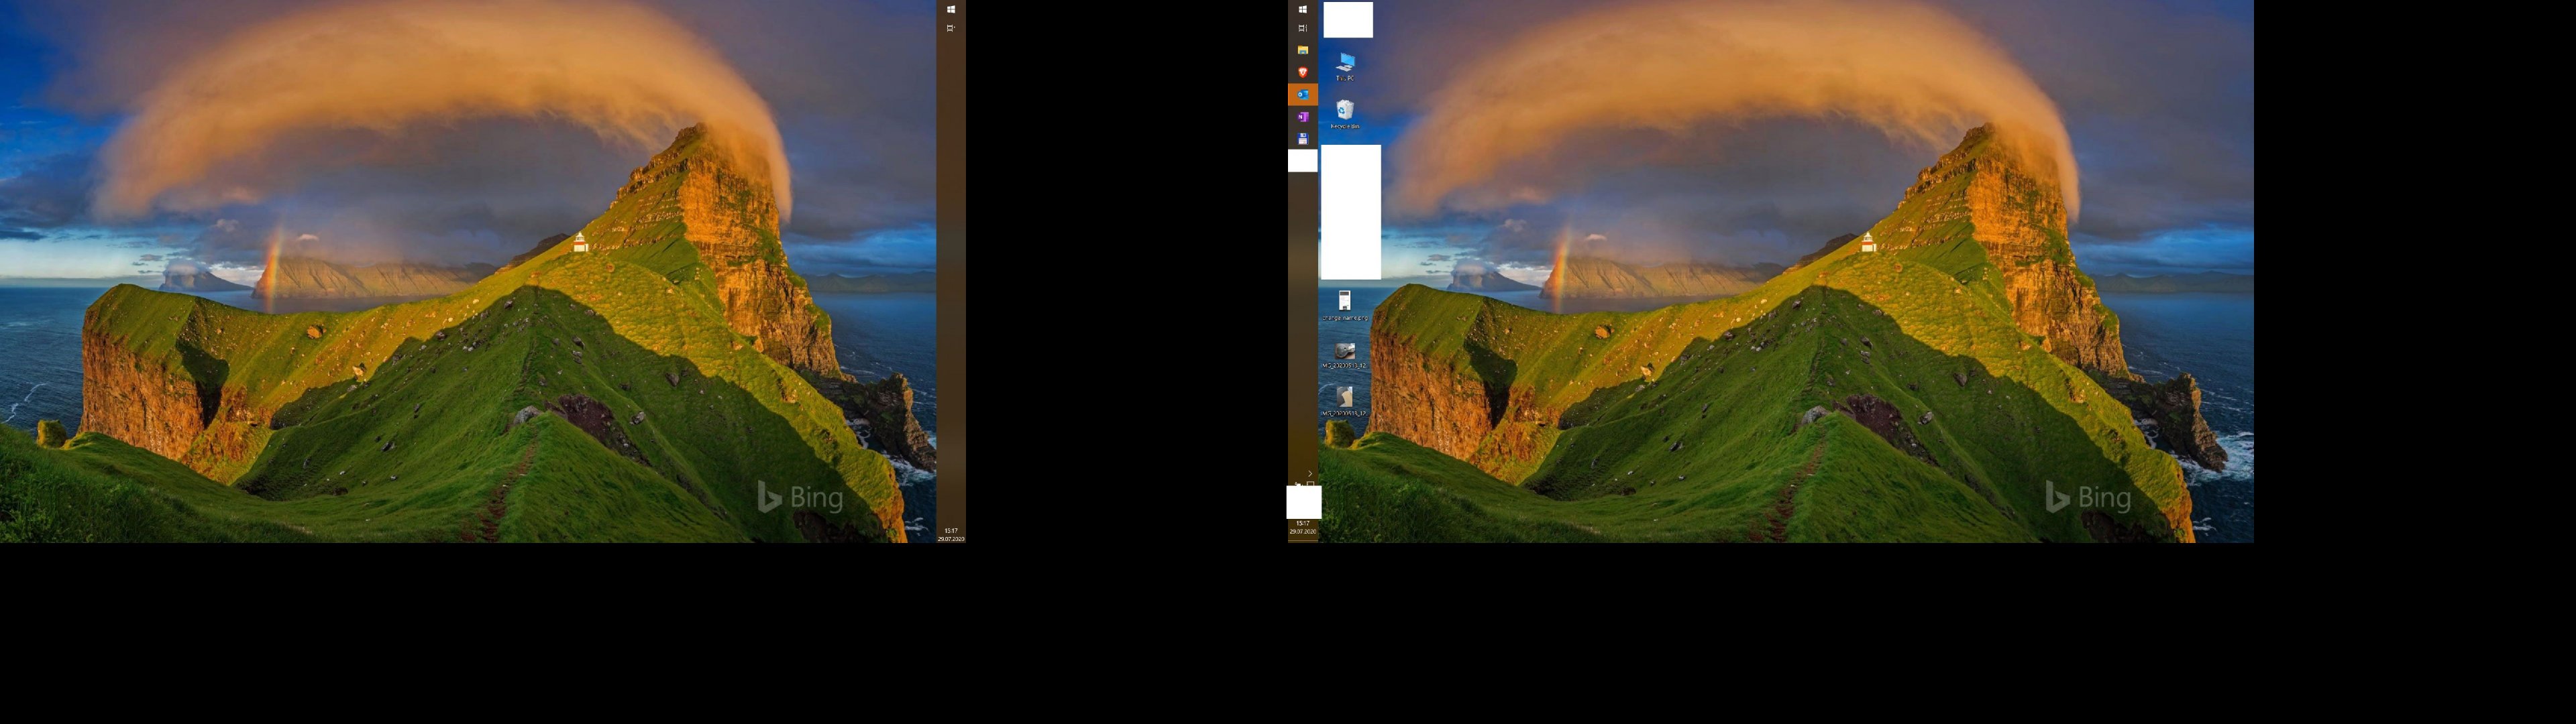
Task: Click Bing watermark on left wallpaper
Action: coord(800,497)
